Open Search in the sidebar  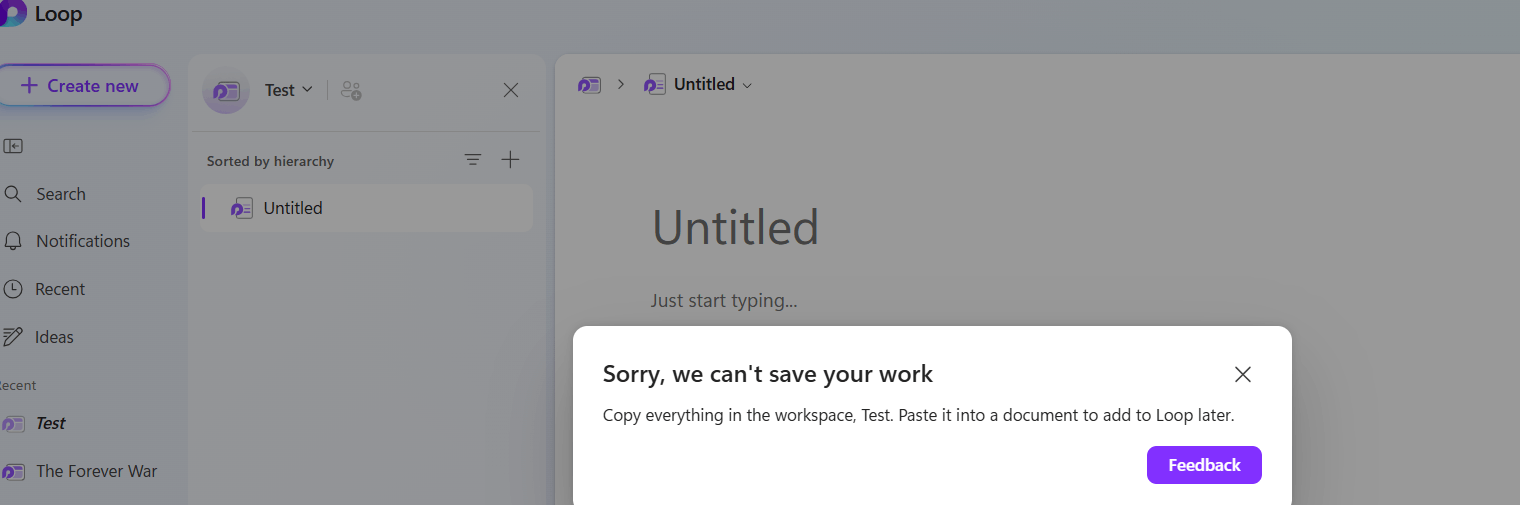click(46, 194)
